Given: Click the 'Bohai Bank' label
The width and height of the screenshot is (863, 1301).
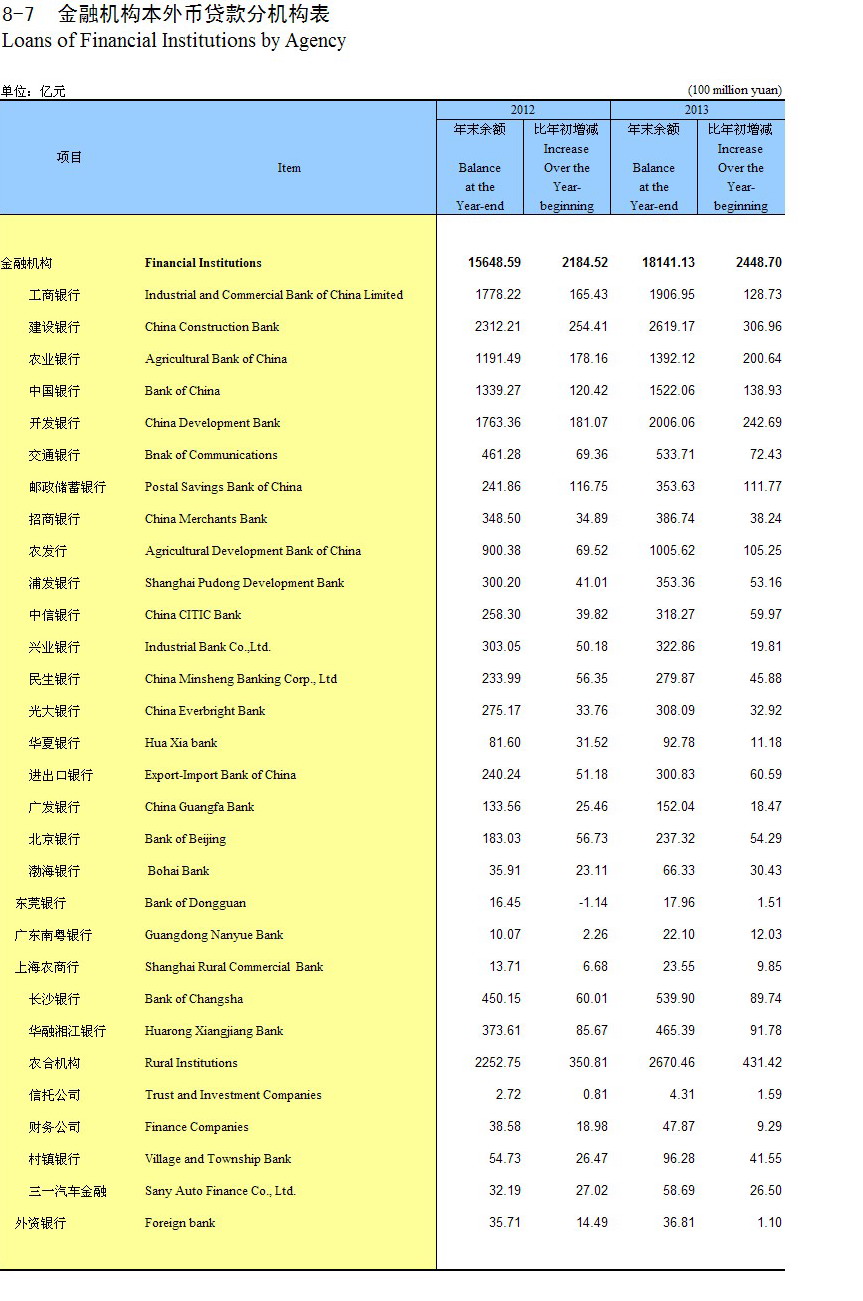Looking at the screenshot, I should (x=179, y=871).
